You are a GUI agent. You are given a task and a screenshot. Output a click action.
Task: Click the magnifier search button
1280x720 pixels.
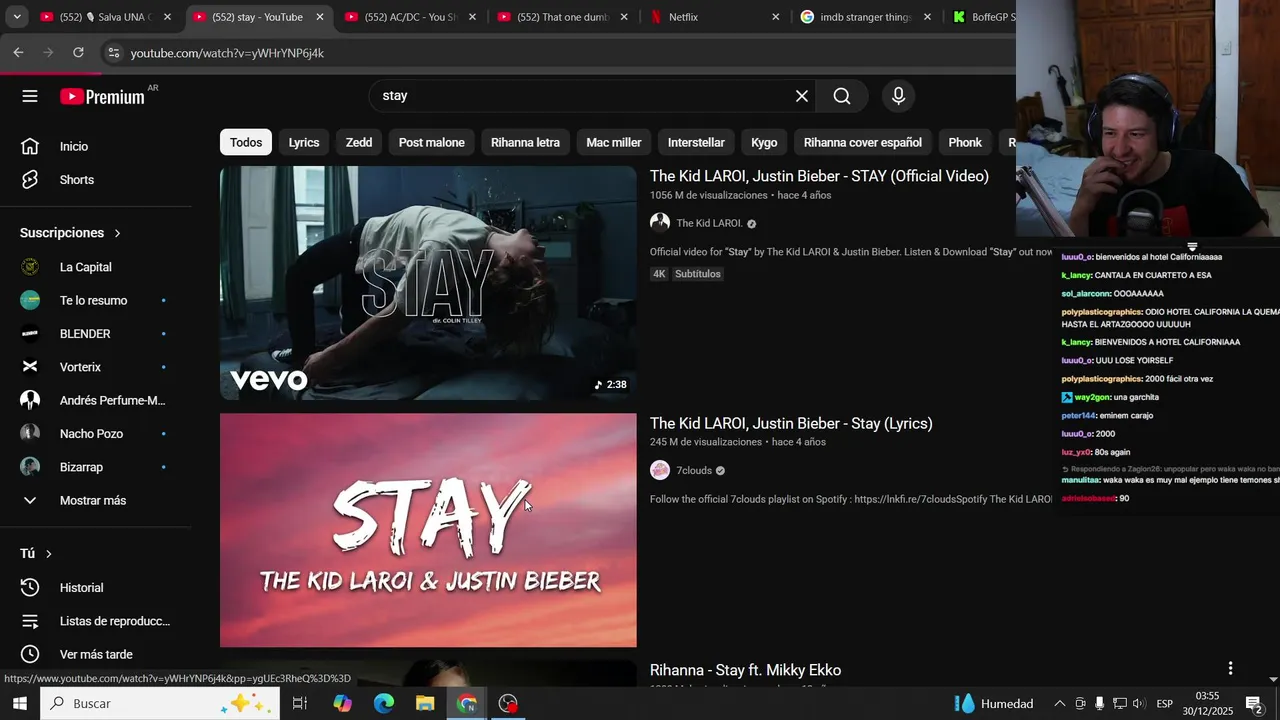click(842, 96)
